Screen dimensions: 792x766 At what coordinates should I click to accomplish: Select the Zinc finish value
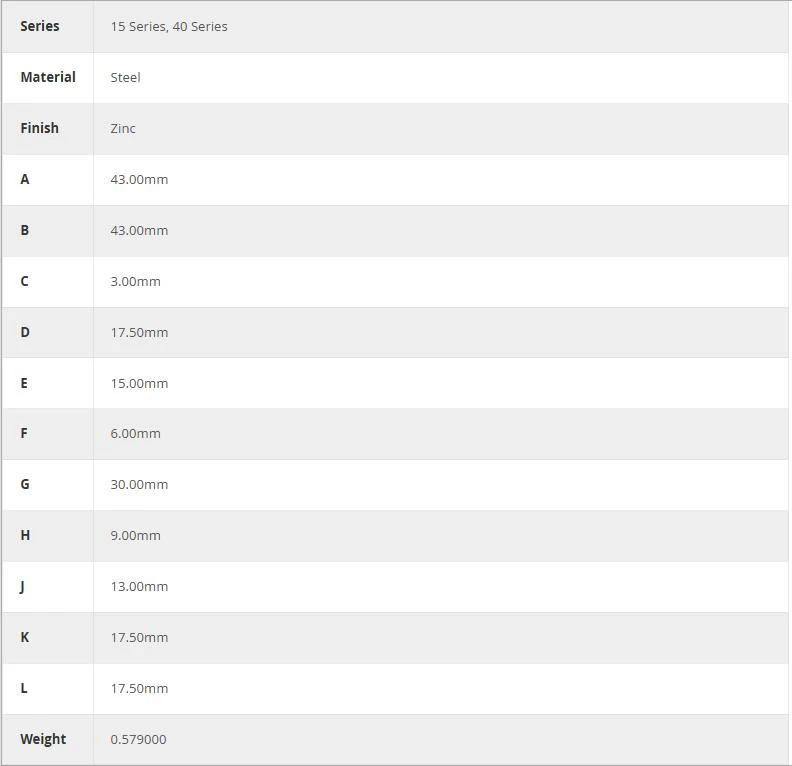[x=123, y=129]
